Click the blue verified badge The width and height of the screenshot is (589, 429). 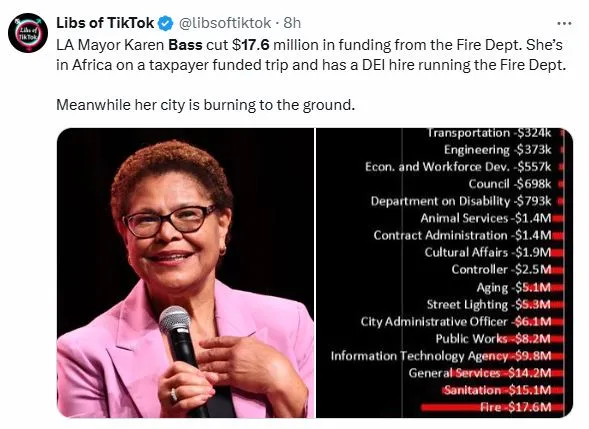click(x=165, y=23)
